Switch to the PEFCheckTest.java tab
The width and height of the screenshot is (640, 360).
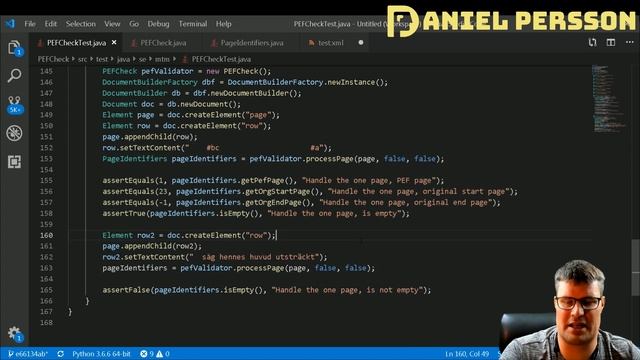76,42
